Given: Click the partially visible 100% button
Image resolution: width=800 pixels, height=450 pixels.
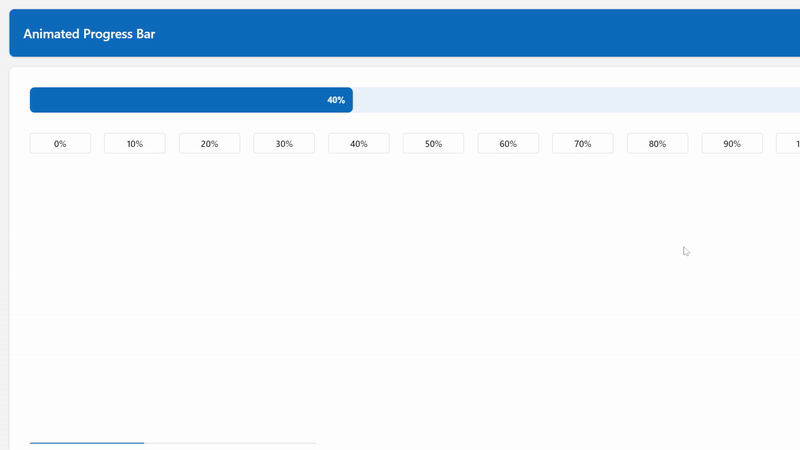Looking at the screenshot, I should click(789, 143).
